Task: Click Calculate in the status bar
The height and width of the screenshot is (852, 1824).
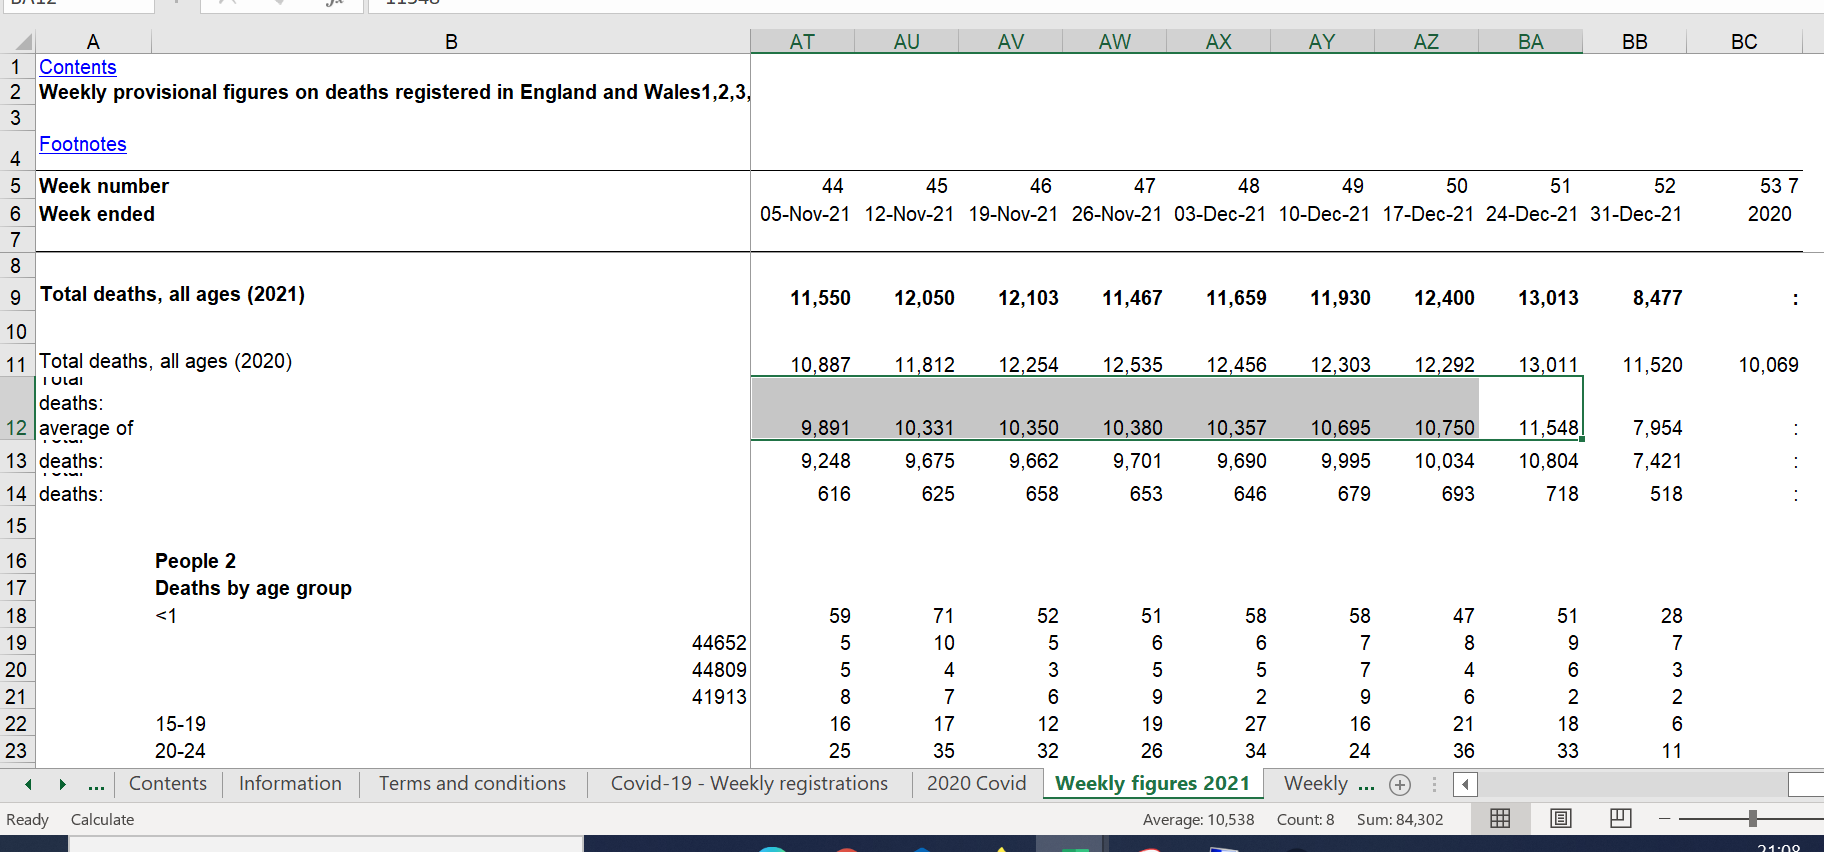Action: [102, 820]
